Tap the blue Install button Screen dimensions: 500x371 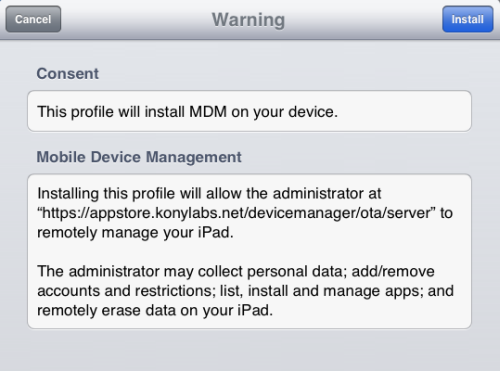pyautogui.click(x=468, y=19)
